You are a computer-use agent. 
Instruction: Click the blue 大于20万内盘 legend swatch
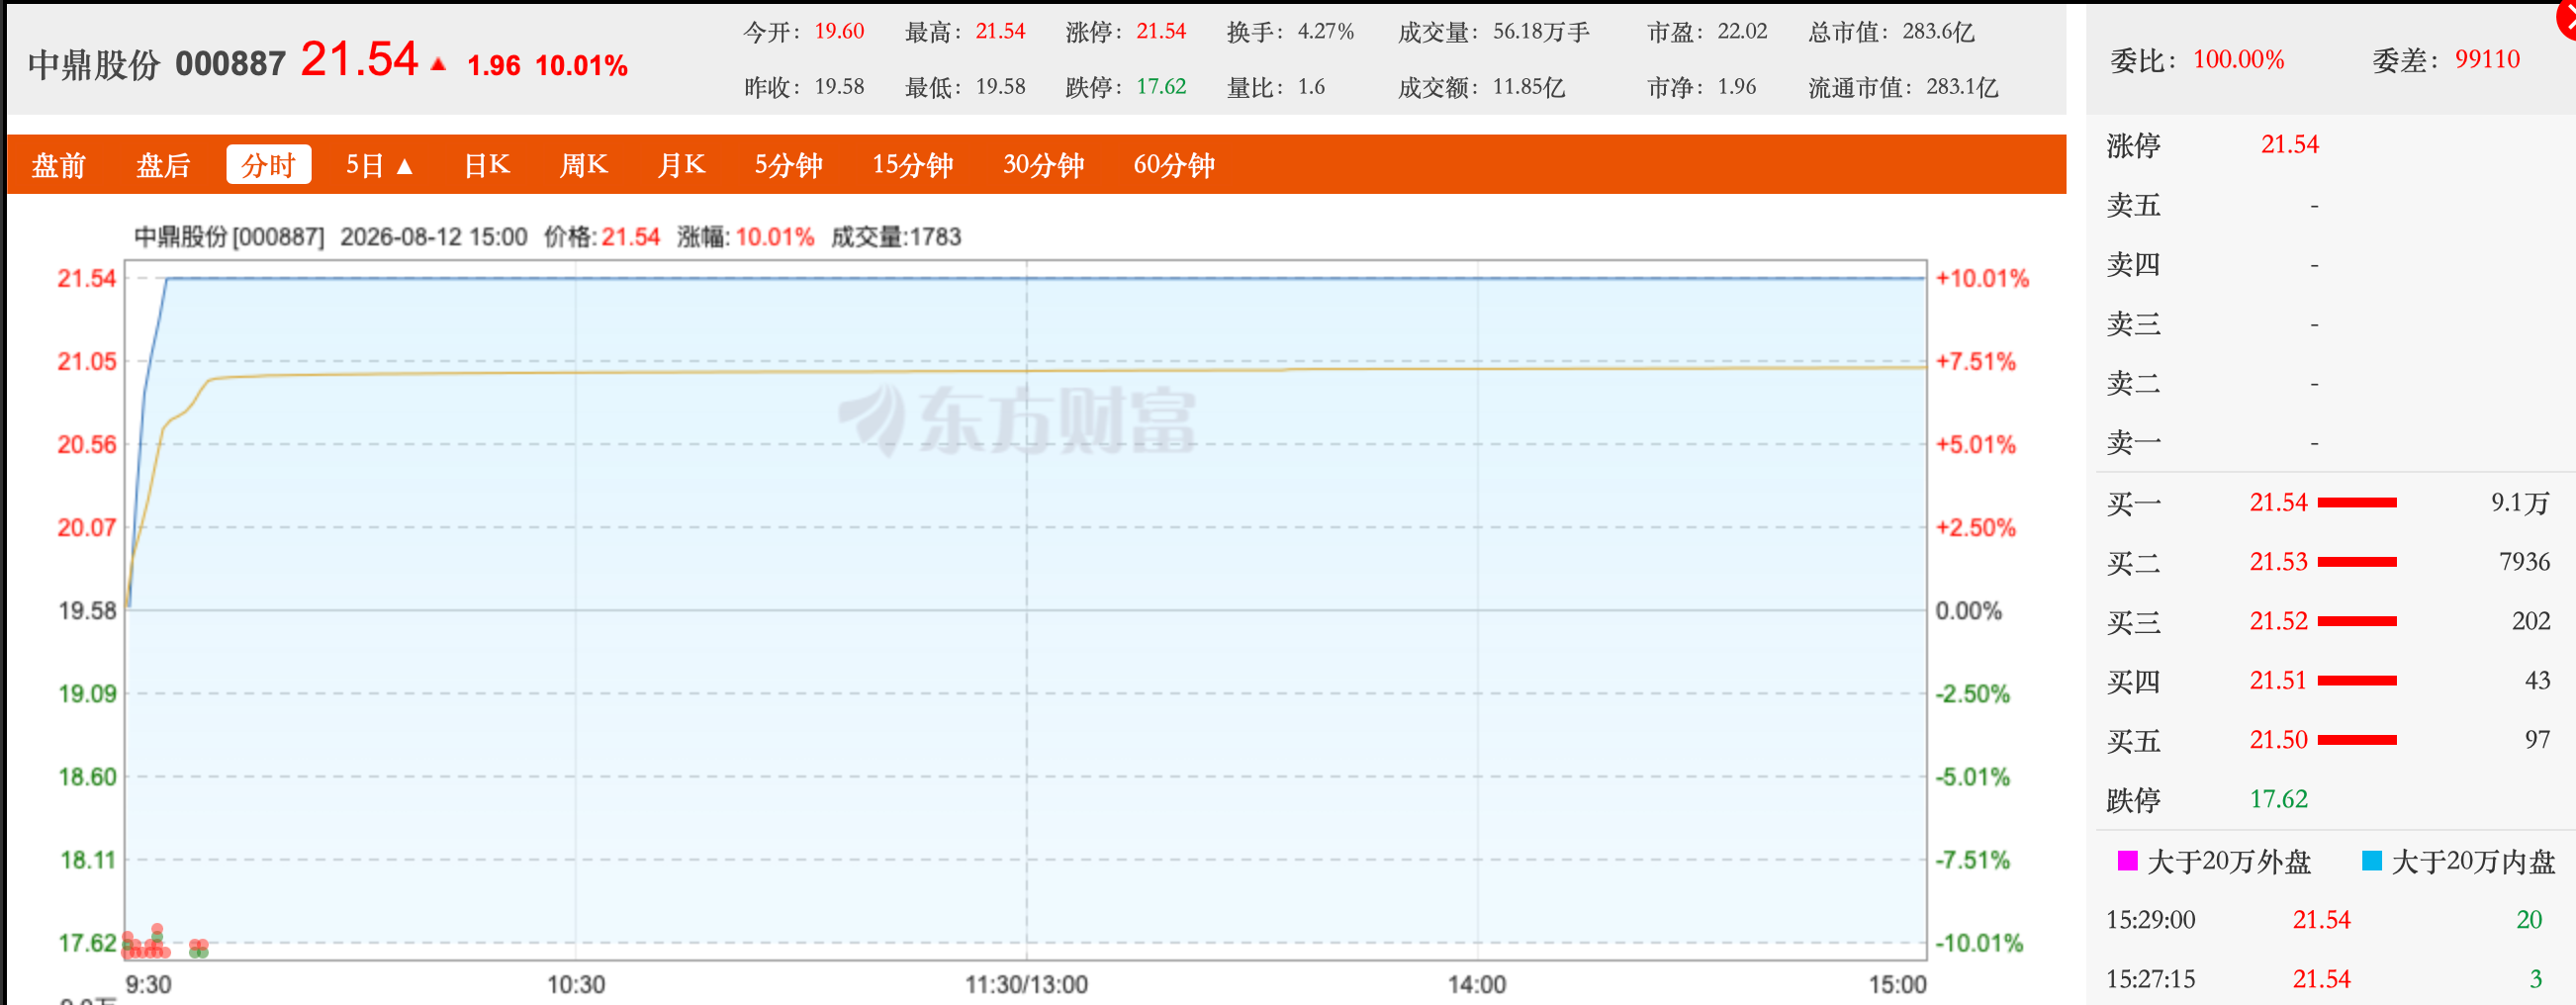(2371, 861)
